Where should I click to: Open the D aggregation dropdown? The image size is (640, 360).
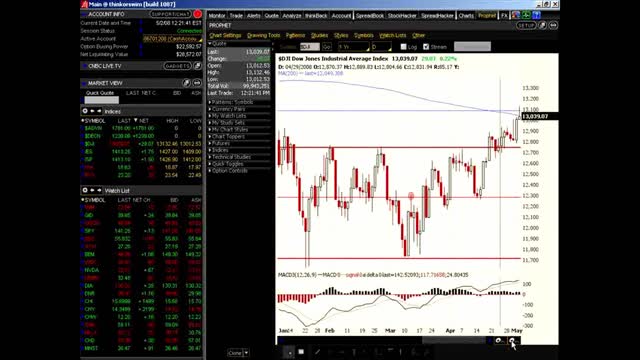point(381,47)
